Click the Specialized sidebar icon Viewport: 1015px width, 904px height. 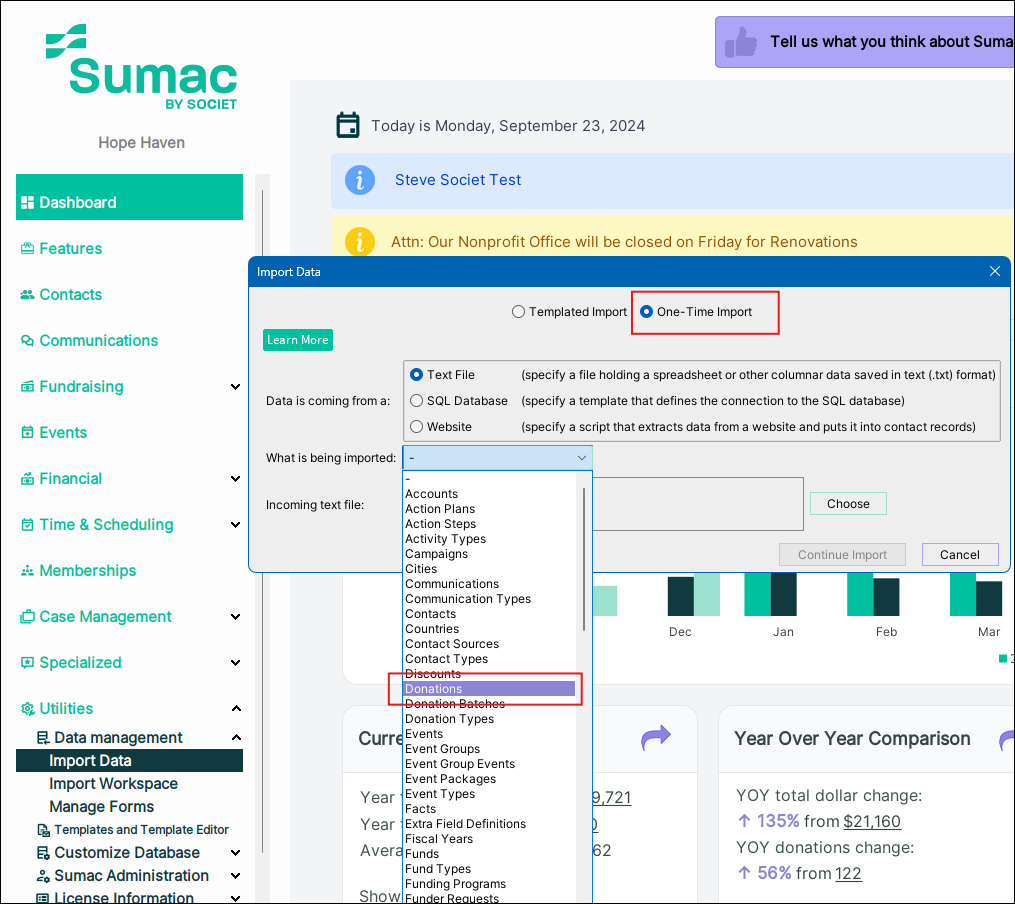27,663
